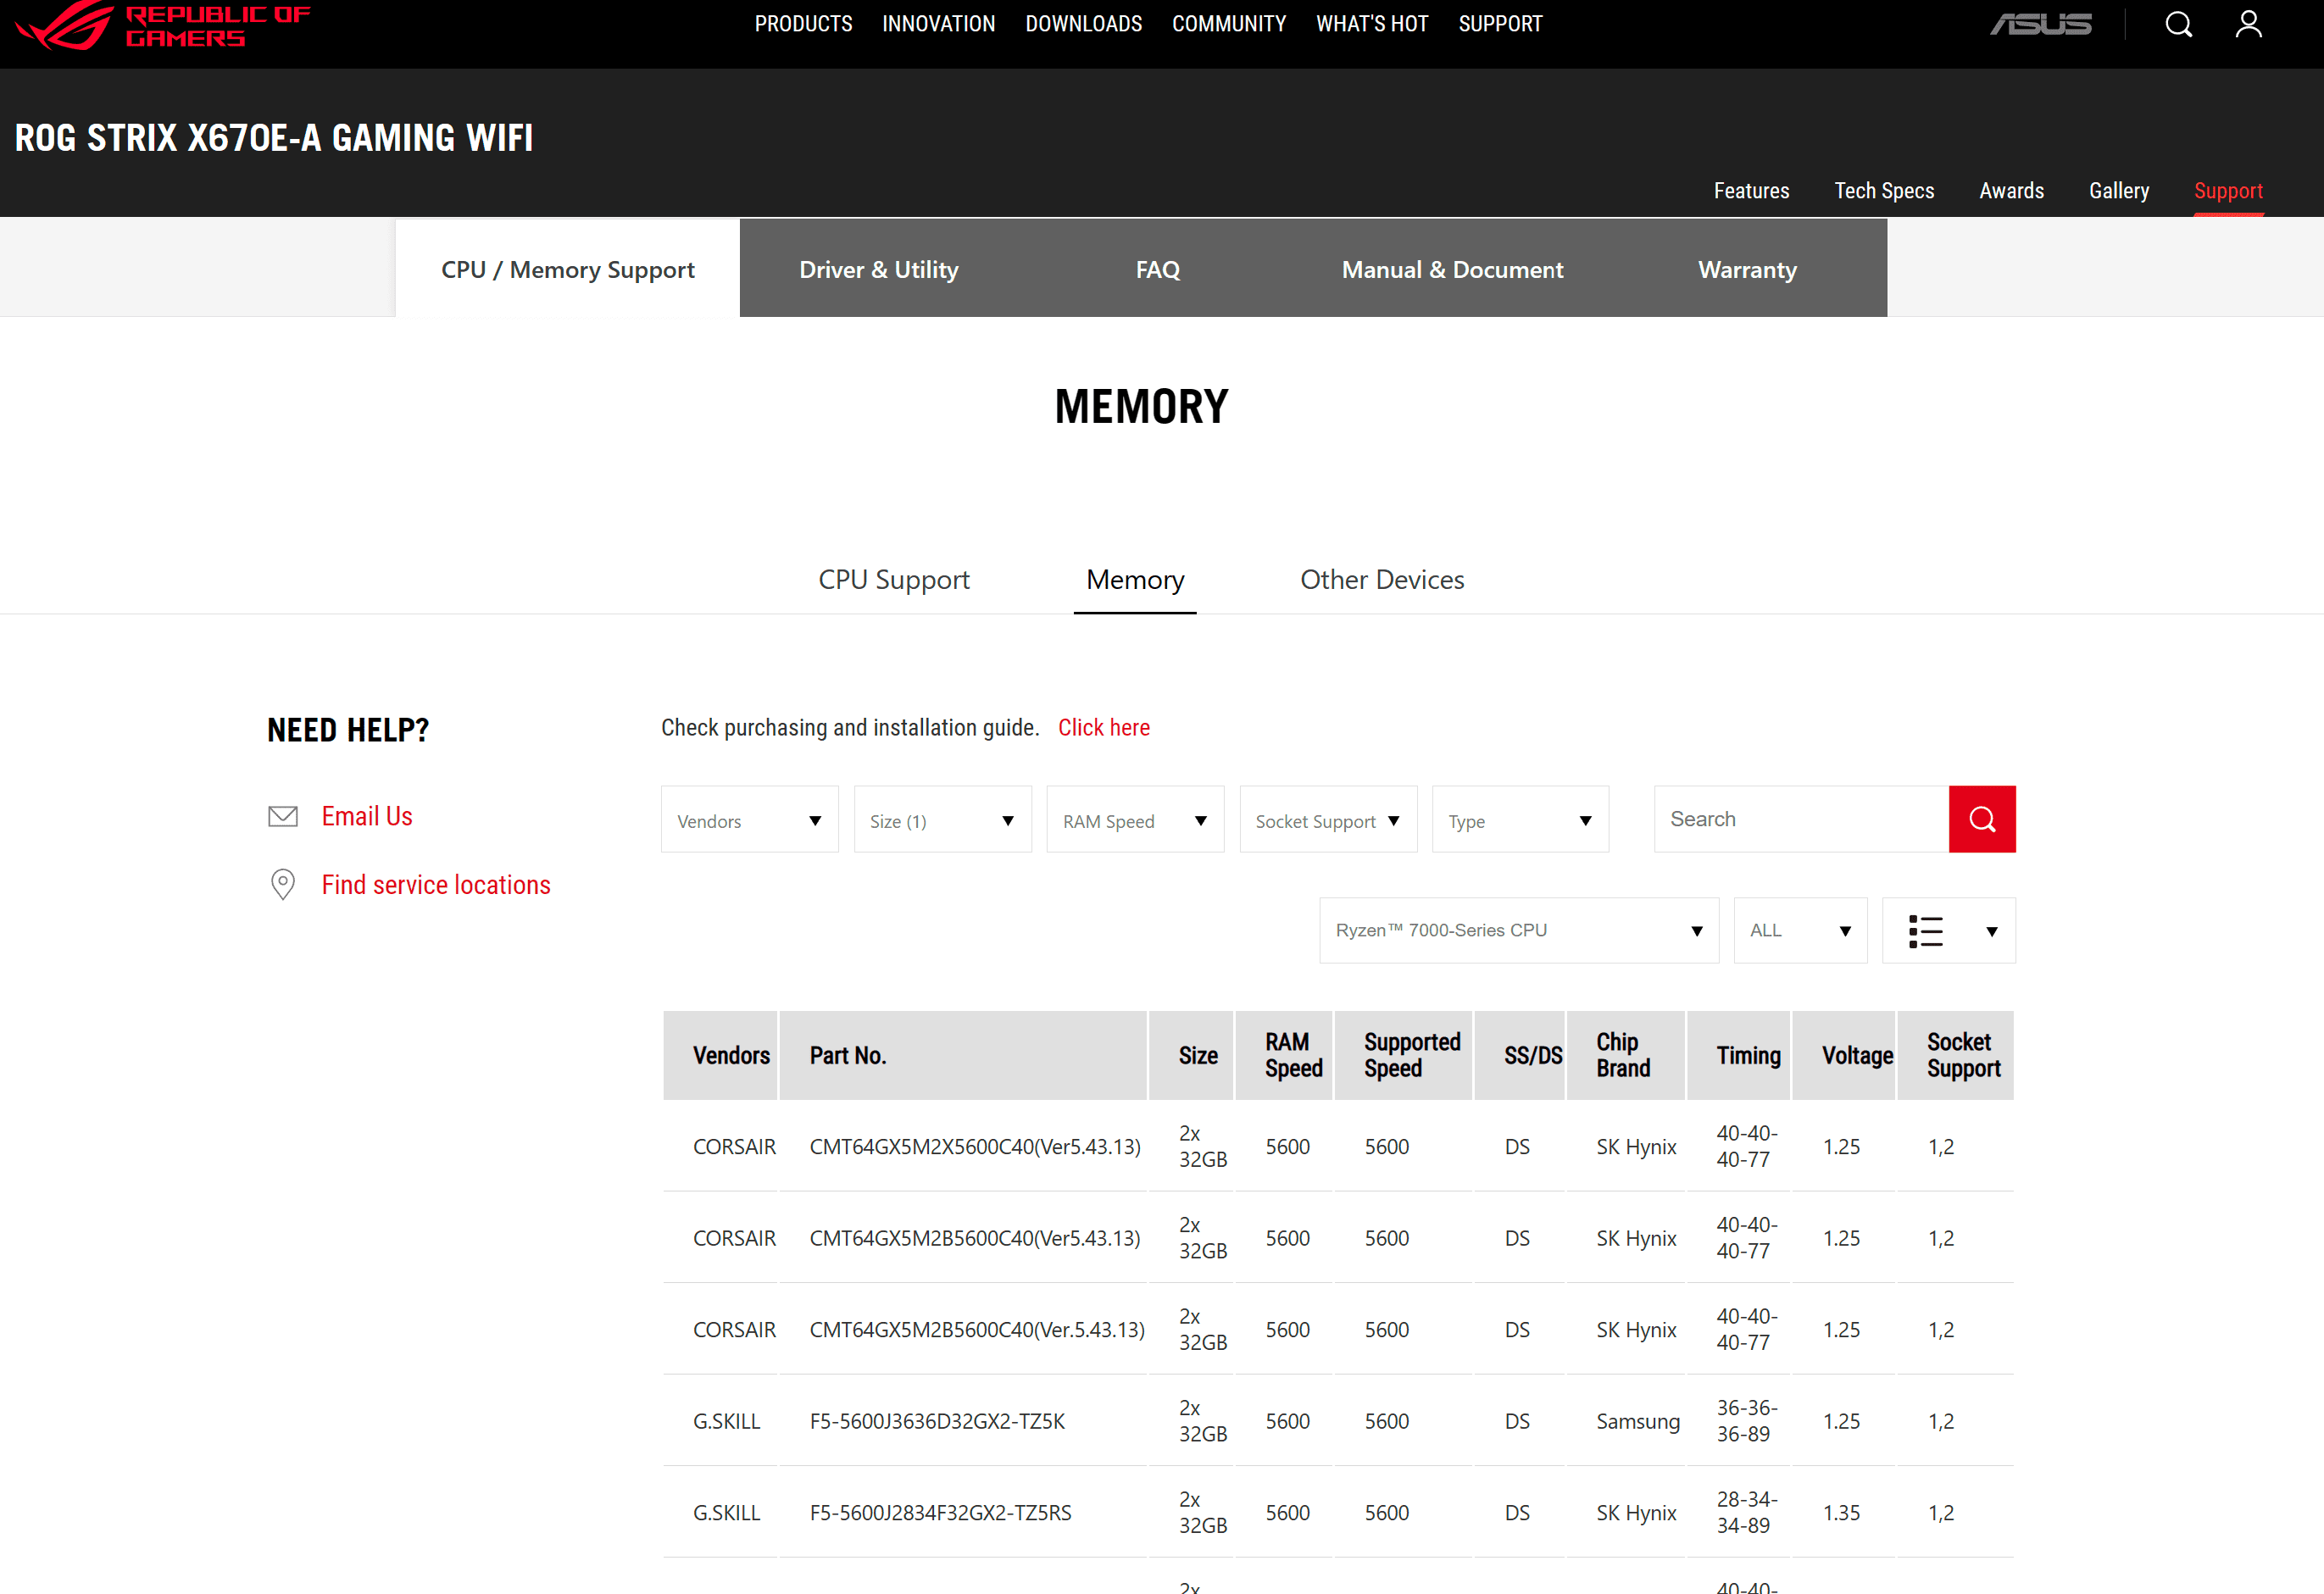2324x1594 pixels.
Task: Expand the Ryzen 7000-Series CPU dropdown
Action: coord(1519,931)
